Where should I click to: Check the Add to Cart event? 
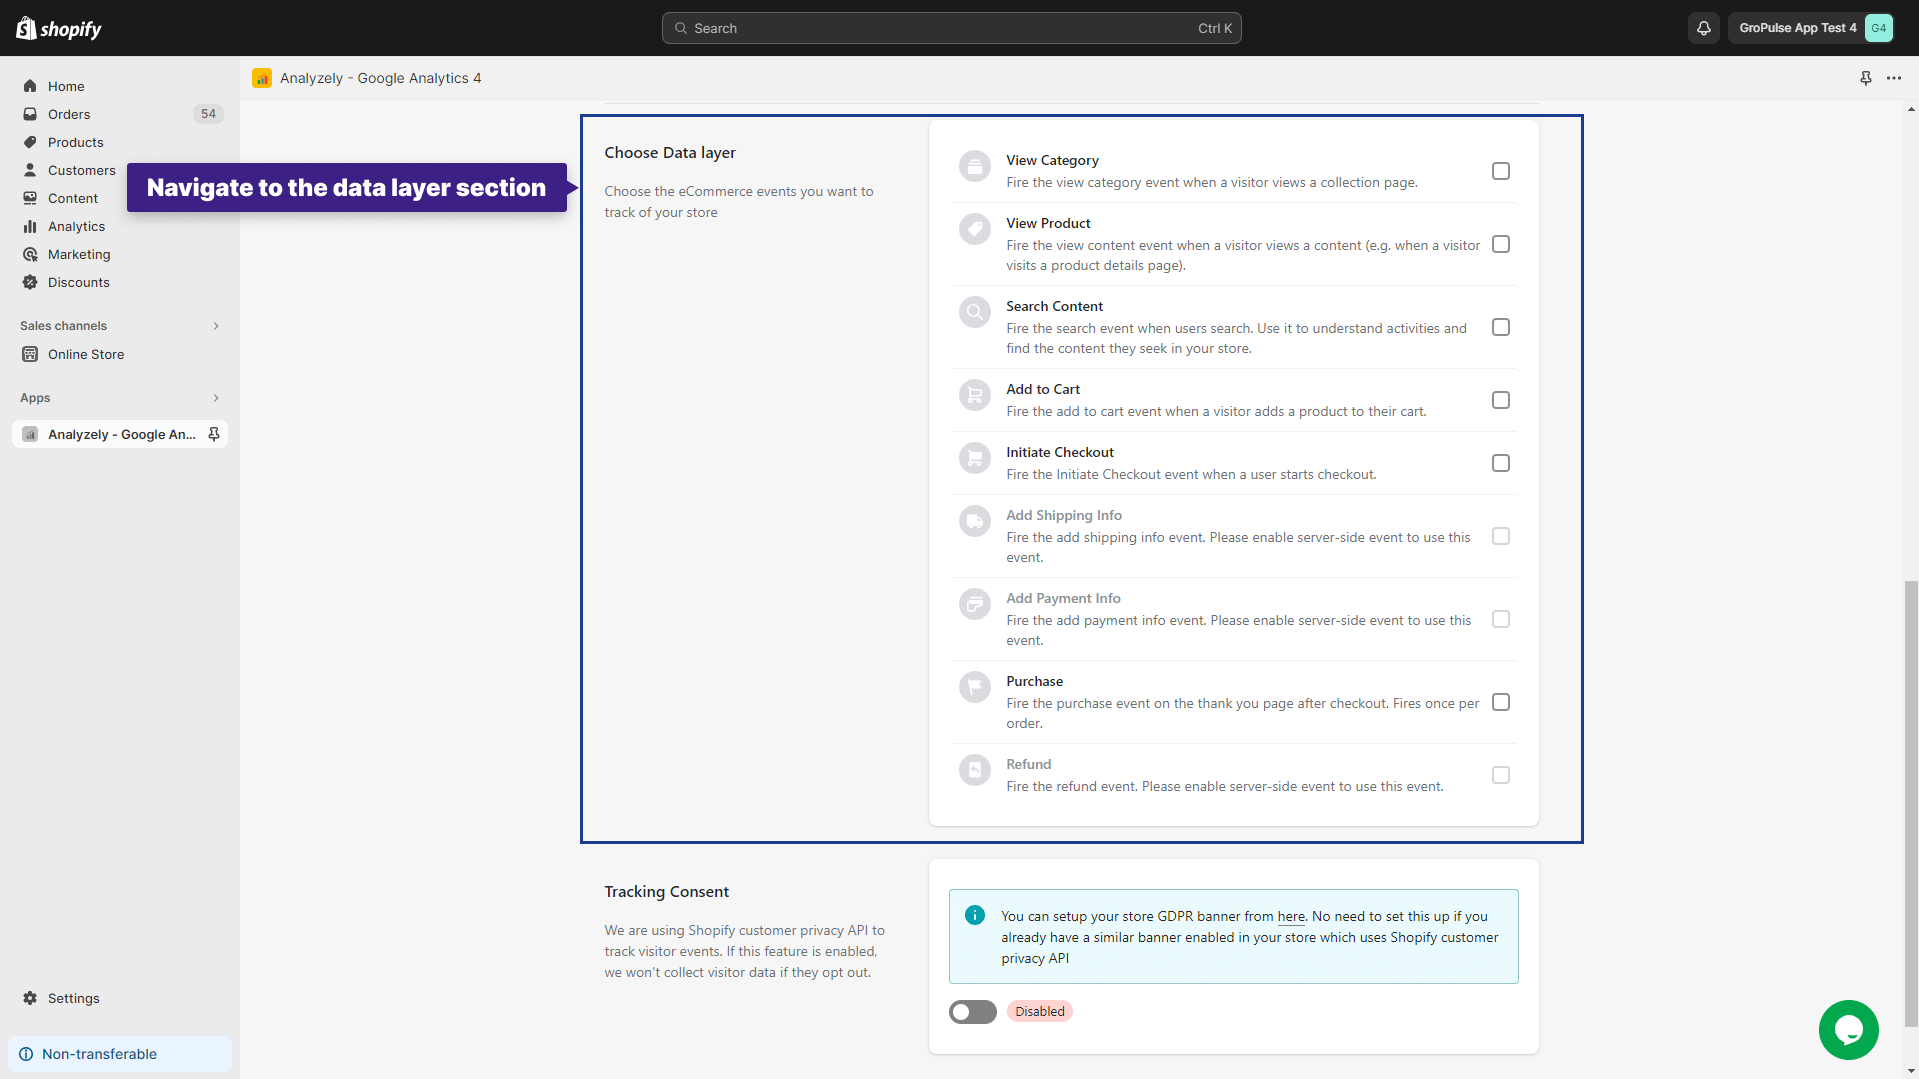pyautogui.click(x=1500, y=400)
